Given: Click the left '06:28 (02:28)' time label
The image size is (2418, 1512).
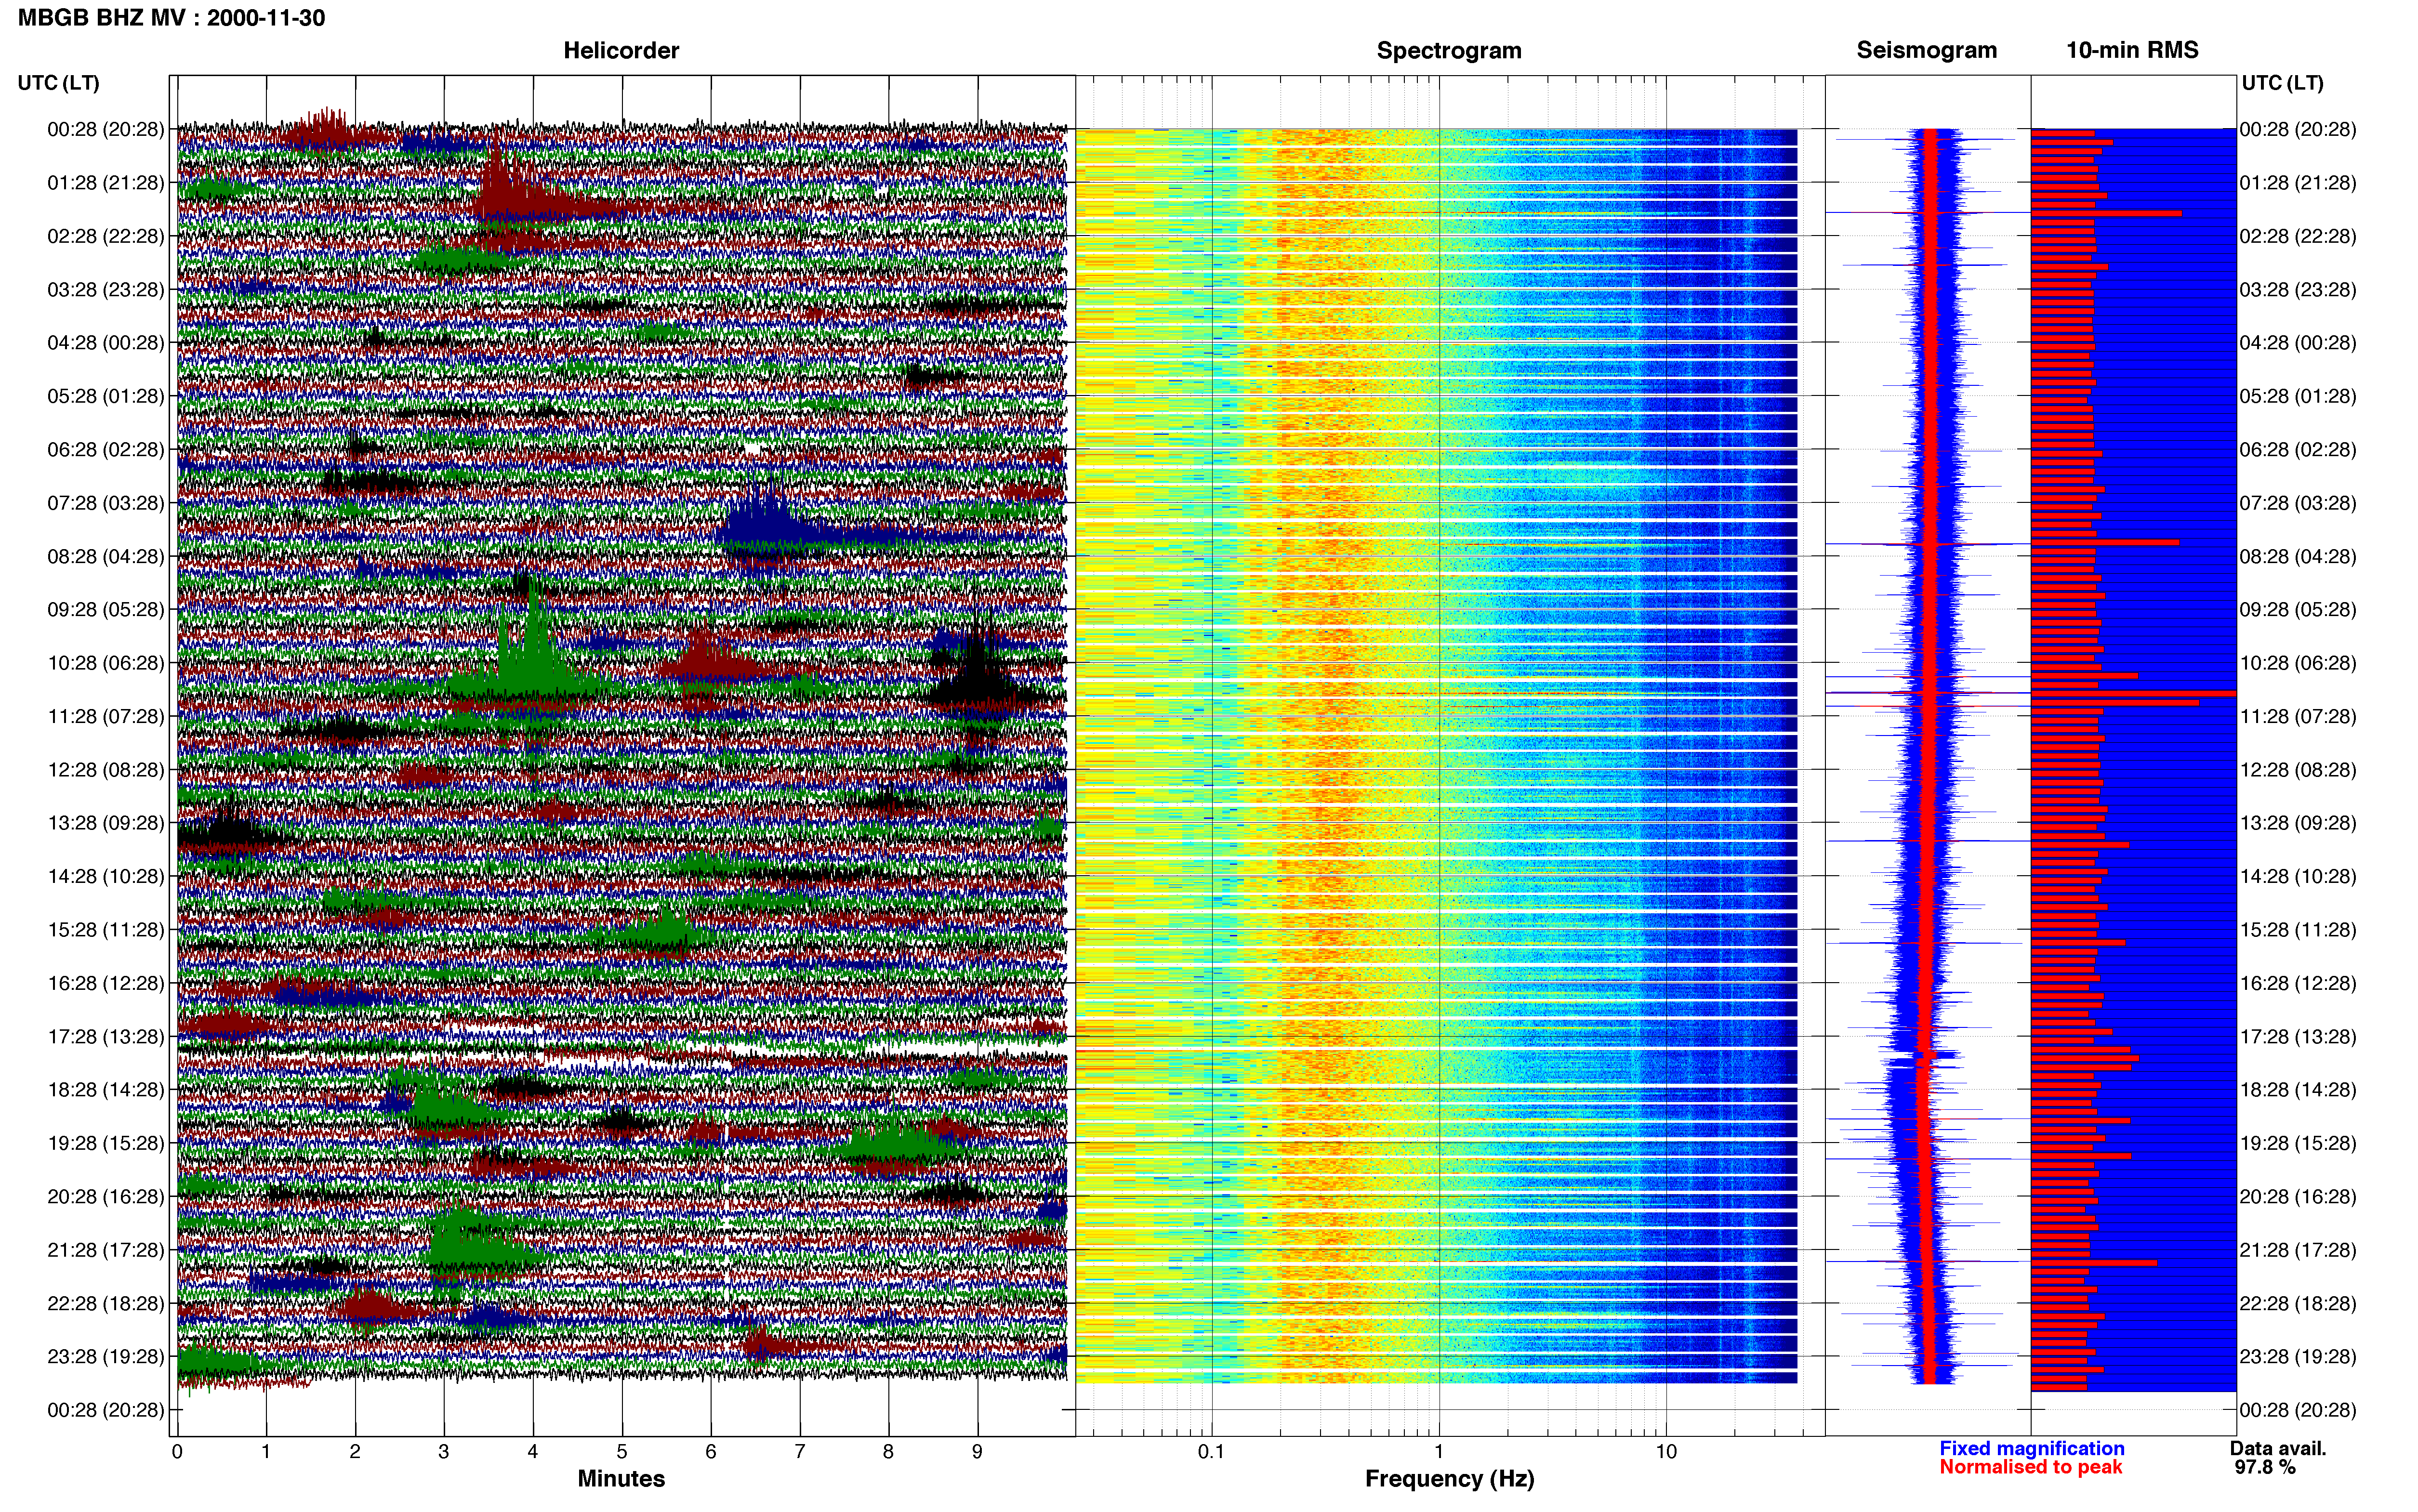Looking at the screenshot, I should click(106, 450).
